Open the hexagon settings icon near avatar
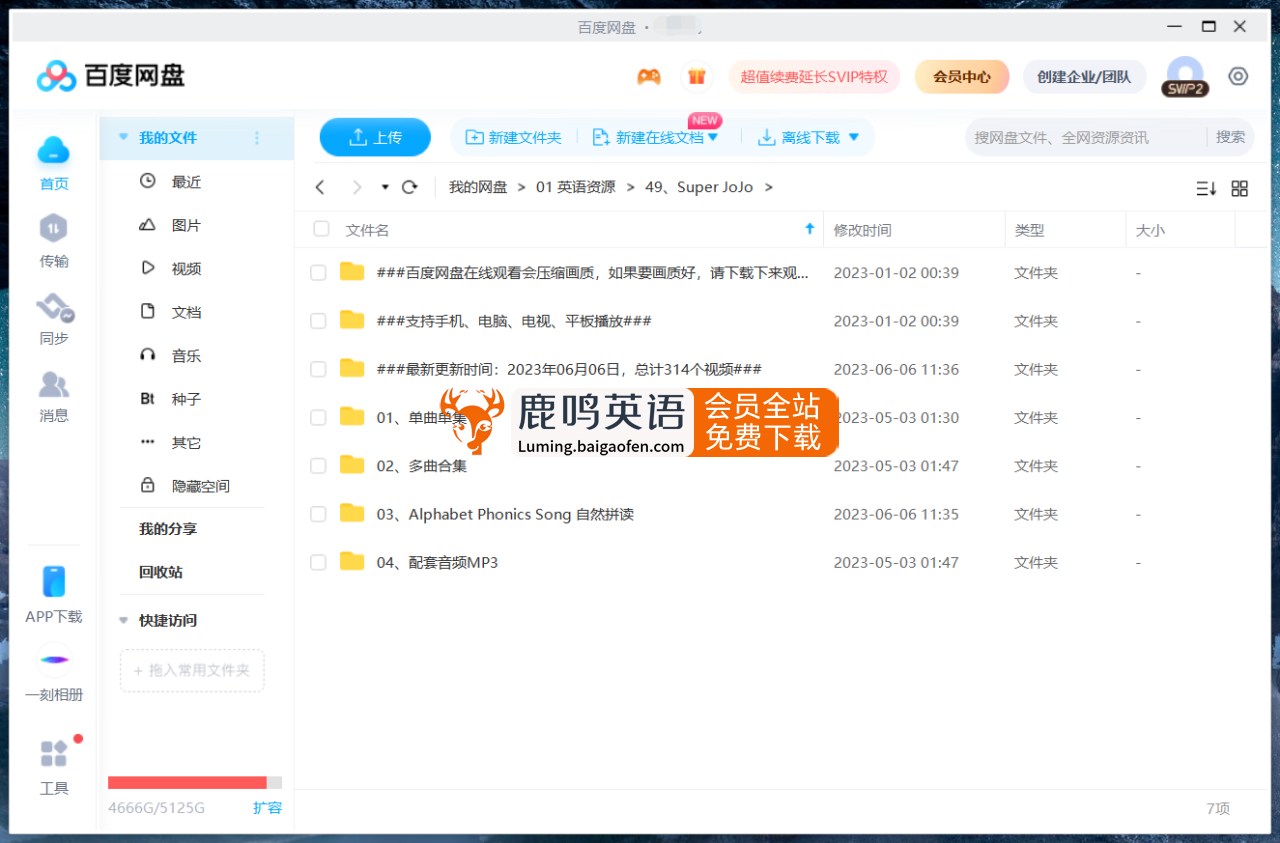Screen dimensions: 1280x843 pyautogui.click(x=1238, y=77)
